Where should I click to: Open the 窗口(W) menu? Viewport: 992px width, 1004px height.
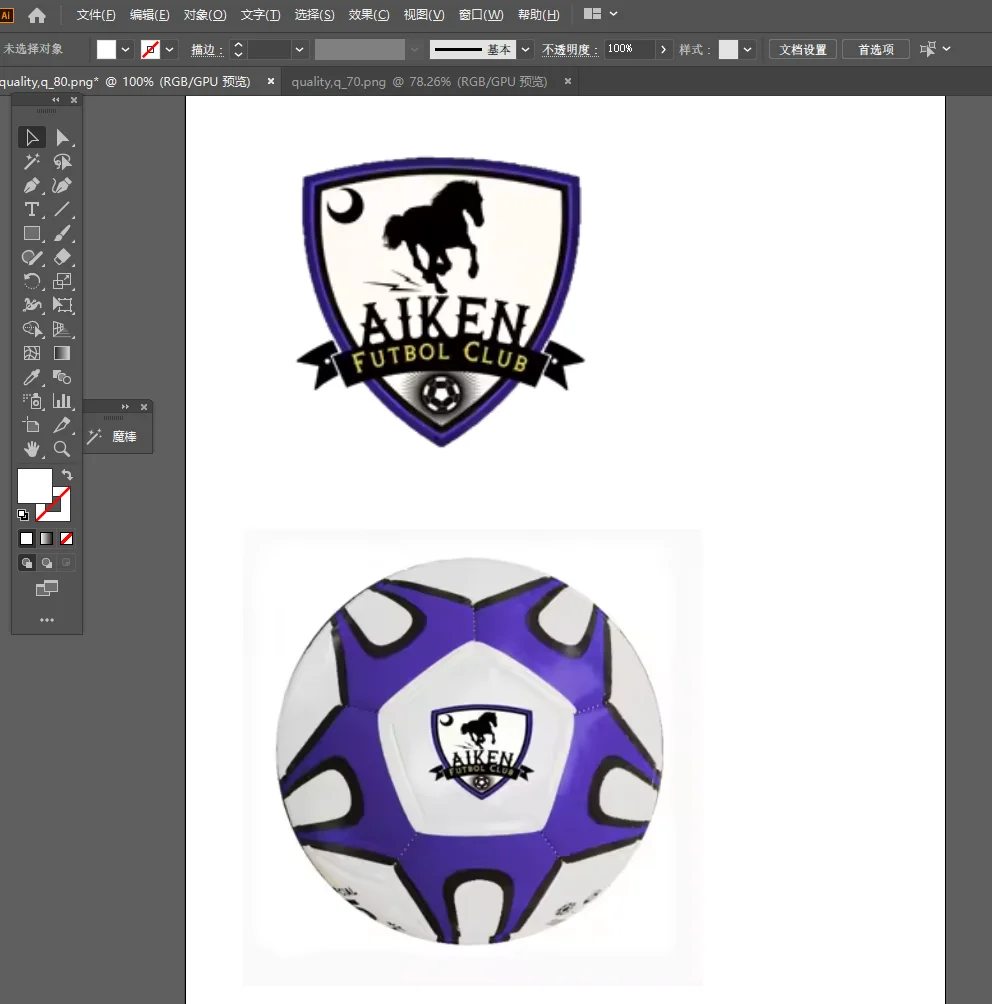tap(481, 15)
